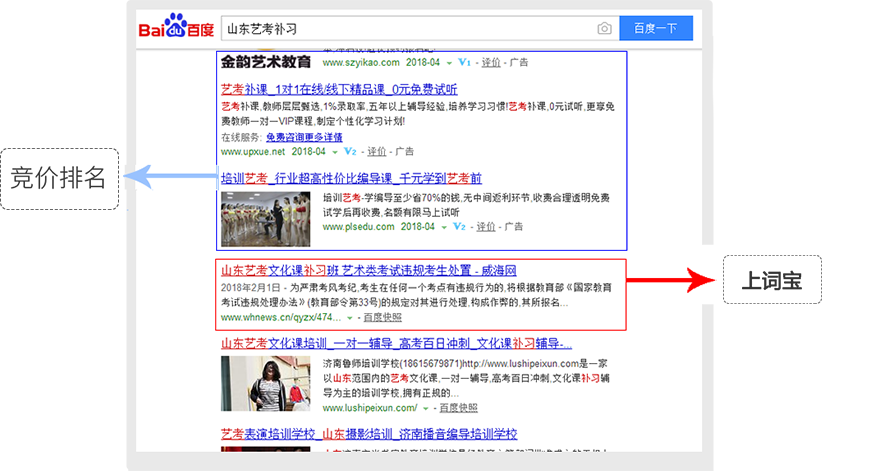Screen dimensions: 876x471
Task: Click URL www.szyikao.com
Action: [x=361, y=62]
